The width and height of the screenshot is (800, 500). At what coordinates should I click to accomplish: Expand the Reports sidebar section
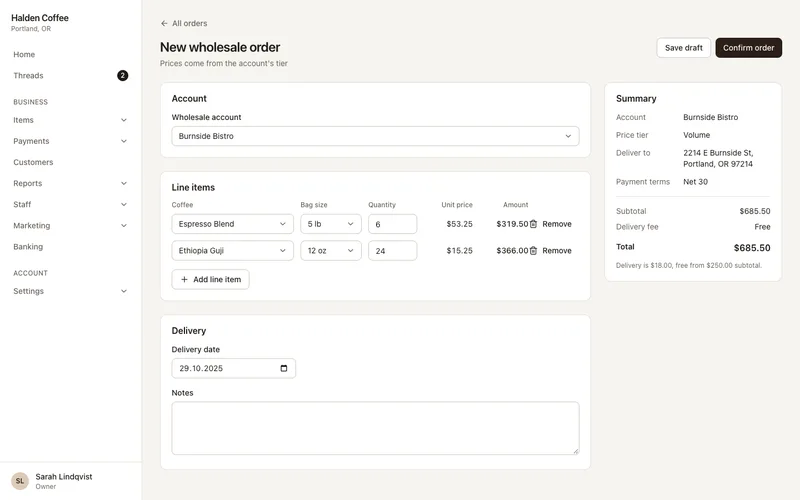click(123, 183)
